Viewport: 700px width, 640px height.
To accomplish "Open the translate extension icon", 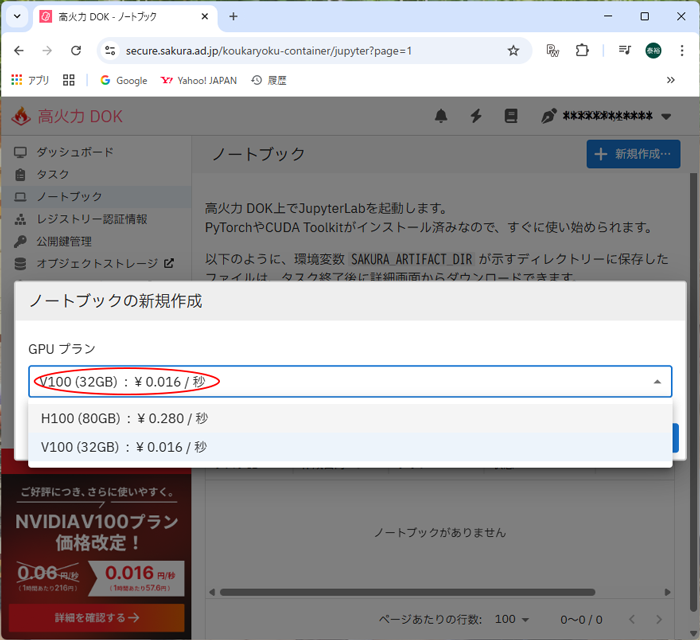I will (553, 50).
